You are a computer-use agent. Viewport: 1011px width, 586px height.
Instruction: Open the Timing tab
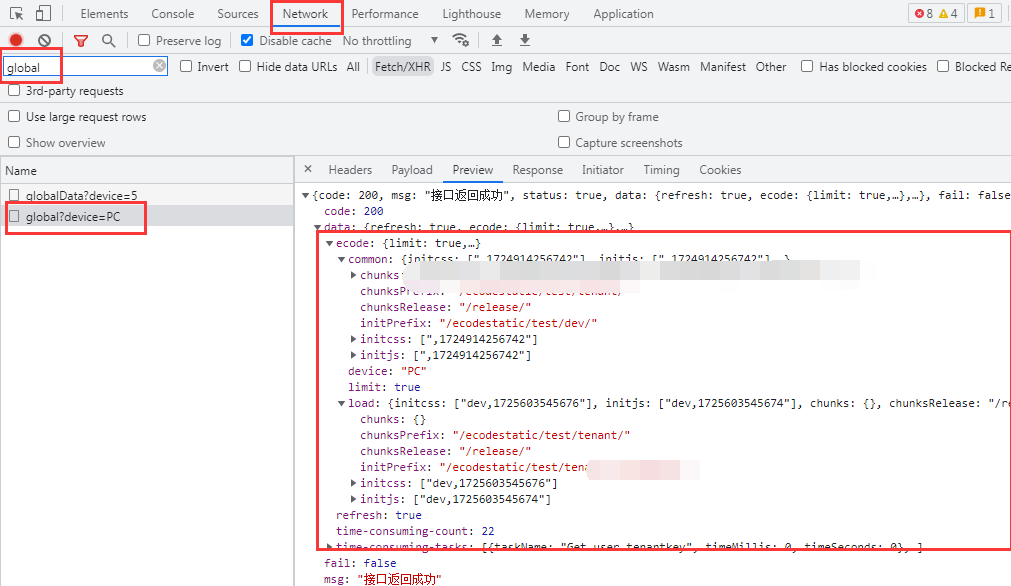click(662, 170)
